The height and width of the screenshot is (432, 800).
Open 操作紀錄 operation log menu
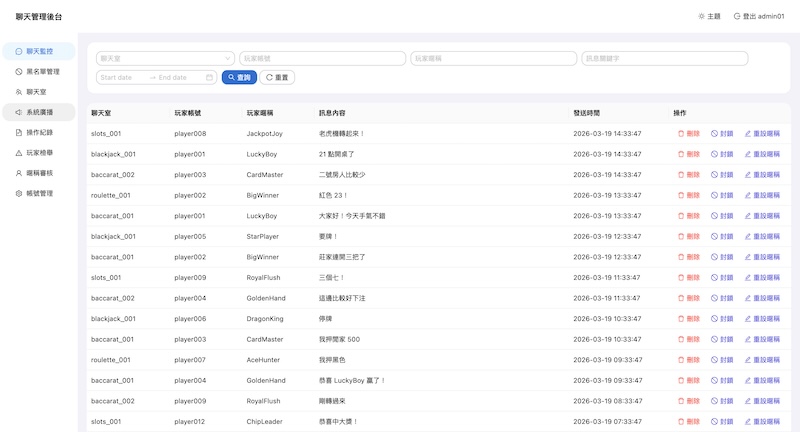[39, 133]
